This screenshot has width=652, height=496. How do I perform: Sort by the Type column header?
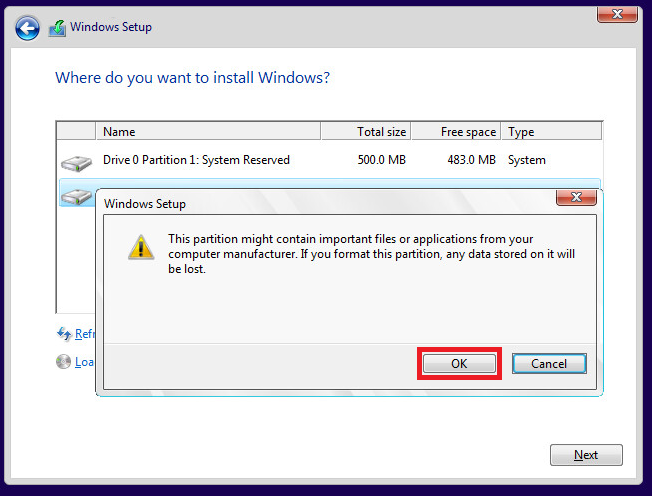551,131
